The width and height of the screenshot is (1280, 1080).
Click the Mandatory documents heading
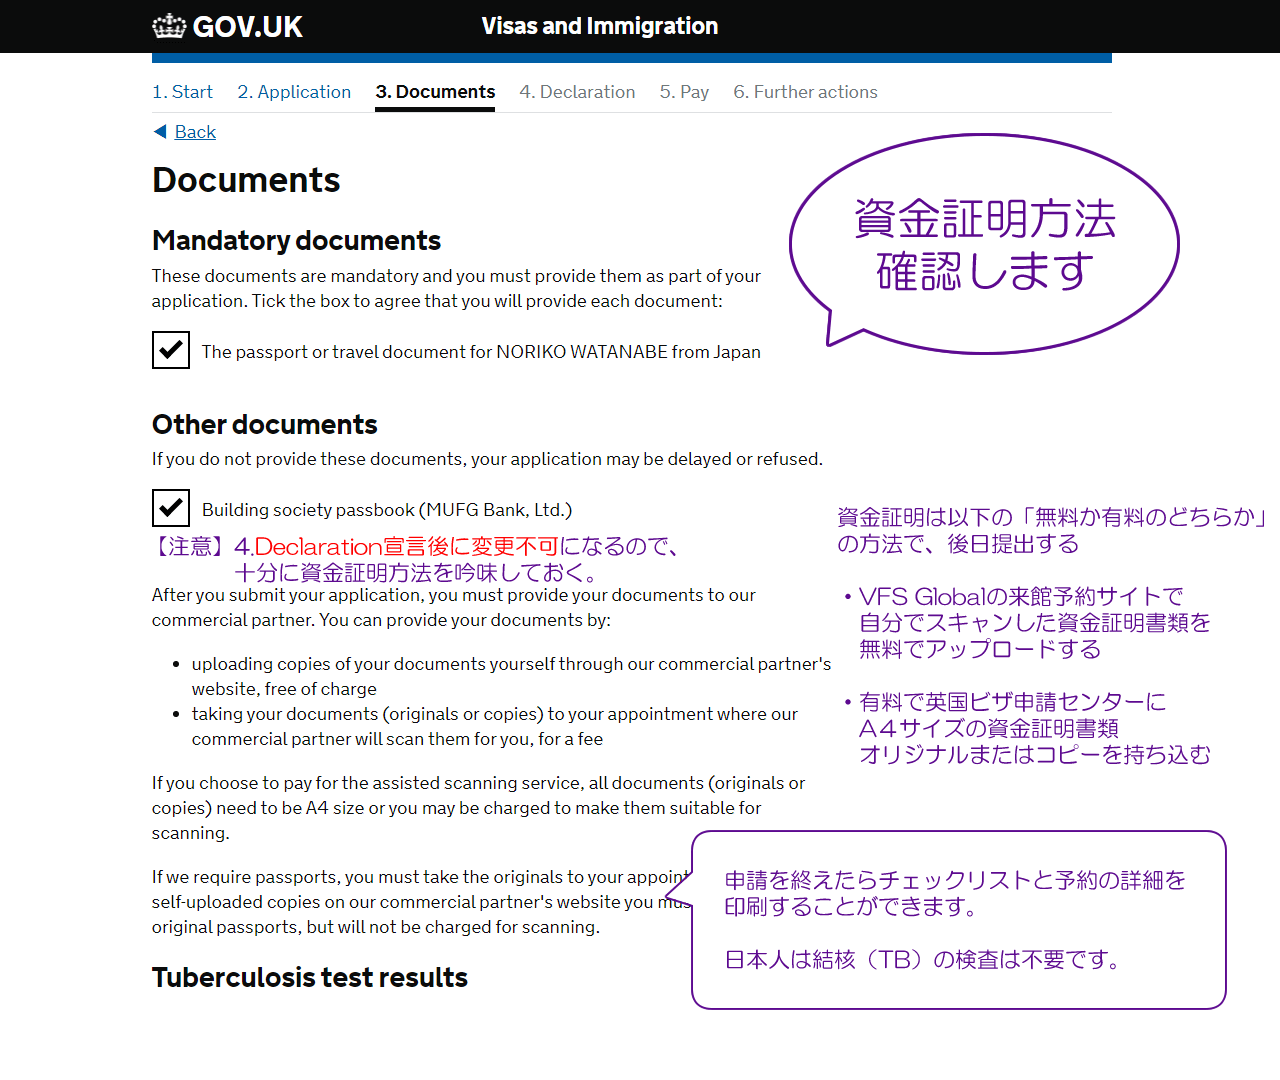296,241
